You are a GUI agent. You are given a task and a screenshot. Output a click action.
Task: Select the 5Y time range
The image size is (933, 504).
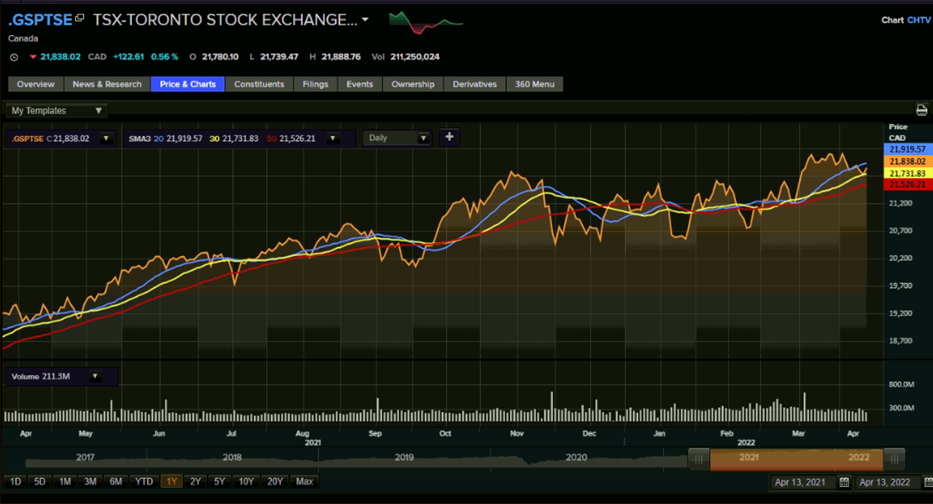click(220, 481)
